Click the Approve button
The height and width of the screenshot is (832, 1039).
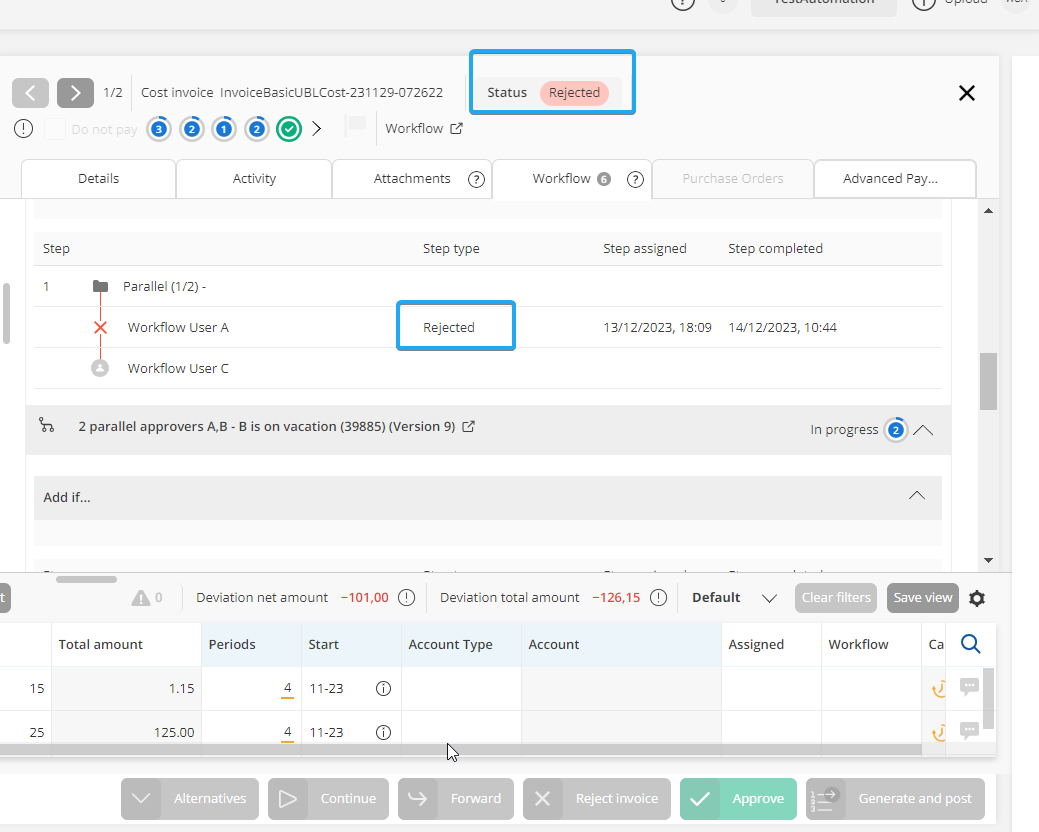[738, 799]
